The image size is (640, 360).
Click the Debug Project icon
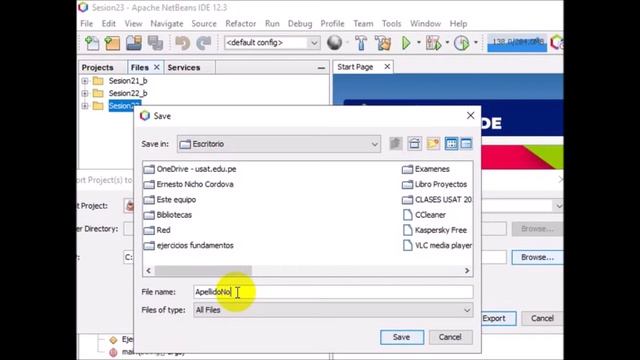433,43
